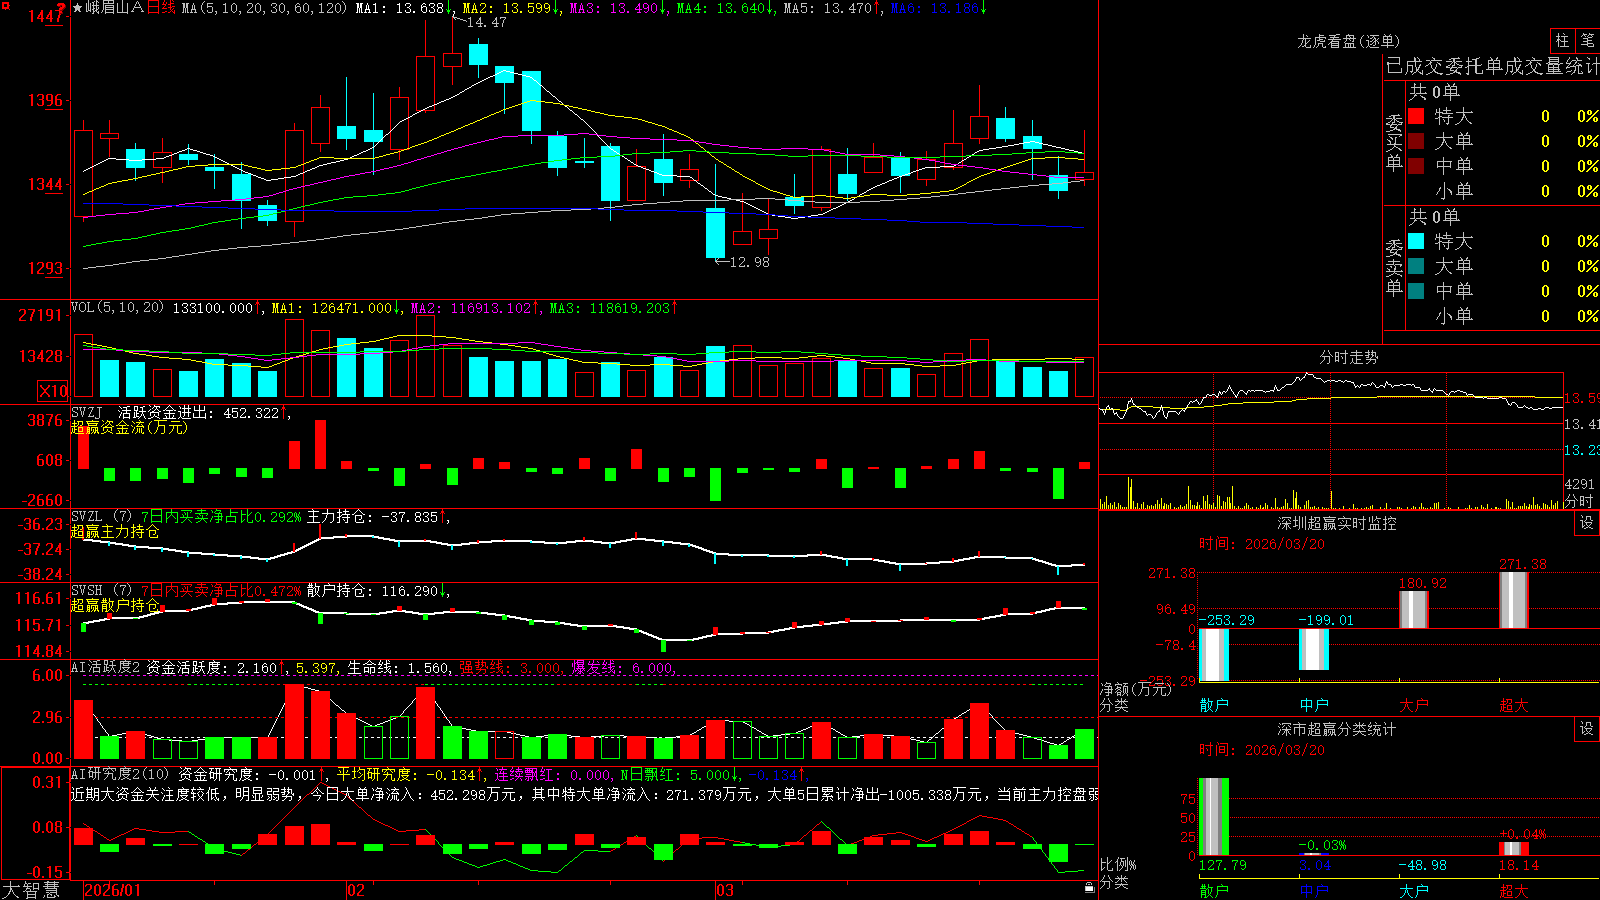1600x900 pixels.
Task: Click the 龙虎看盘(逐单) panel title
Action: [1348, 41]
